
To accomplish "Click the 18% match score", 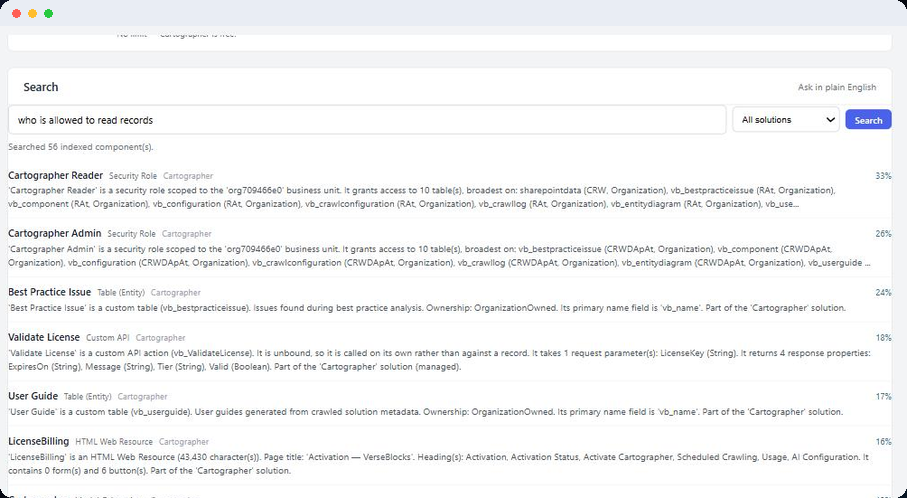I will click(x=883, y=338).
